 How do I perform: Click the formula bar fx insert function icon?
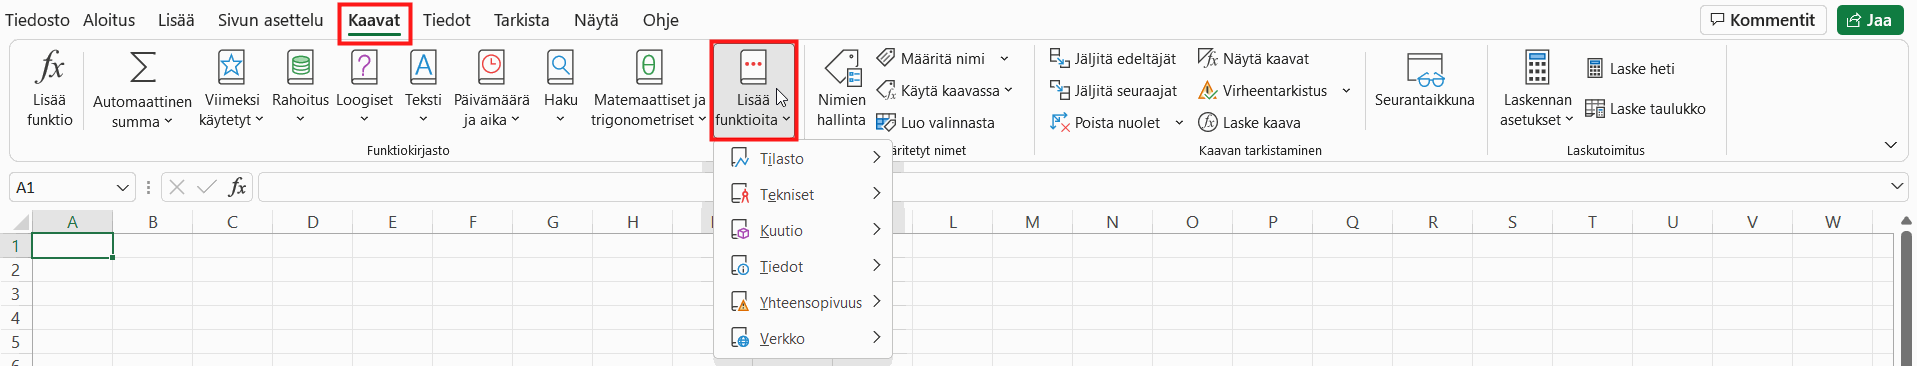(237, 187)
